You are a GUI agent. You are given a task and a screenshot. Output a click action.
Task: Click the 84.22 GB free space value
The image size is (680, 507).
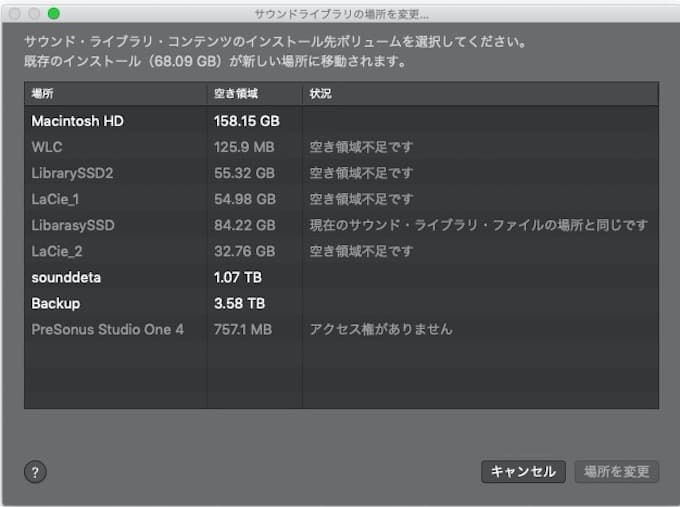[x=245, y=225]
